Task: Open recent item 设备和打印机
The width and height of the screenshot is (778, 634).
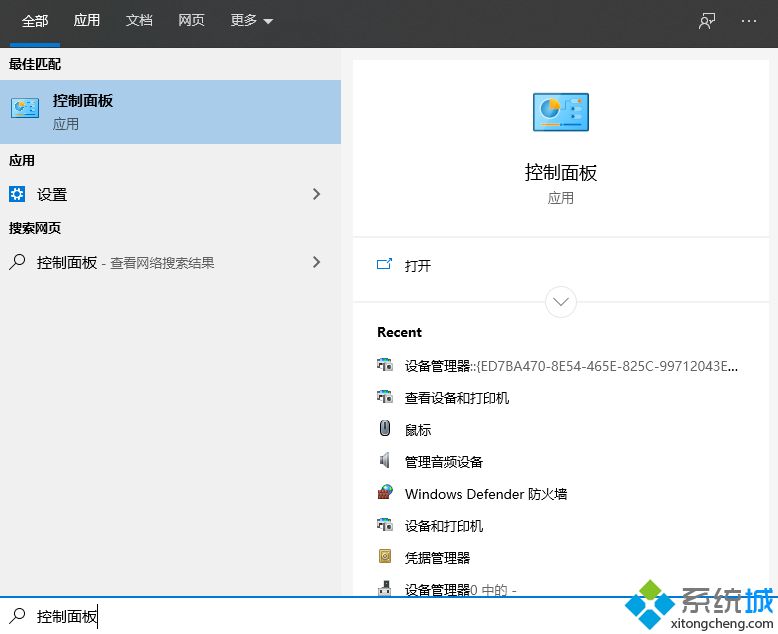Action: (x=444, y=526)
